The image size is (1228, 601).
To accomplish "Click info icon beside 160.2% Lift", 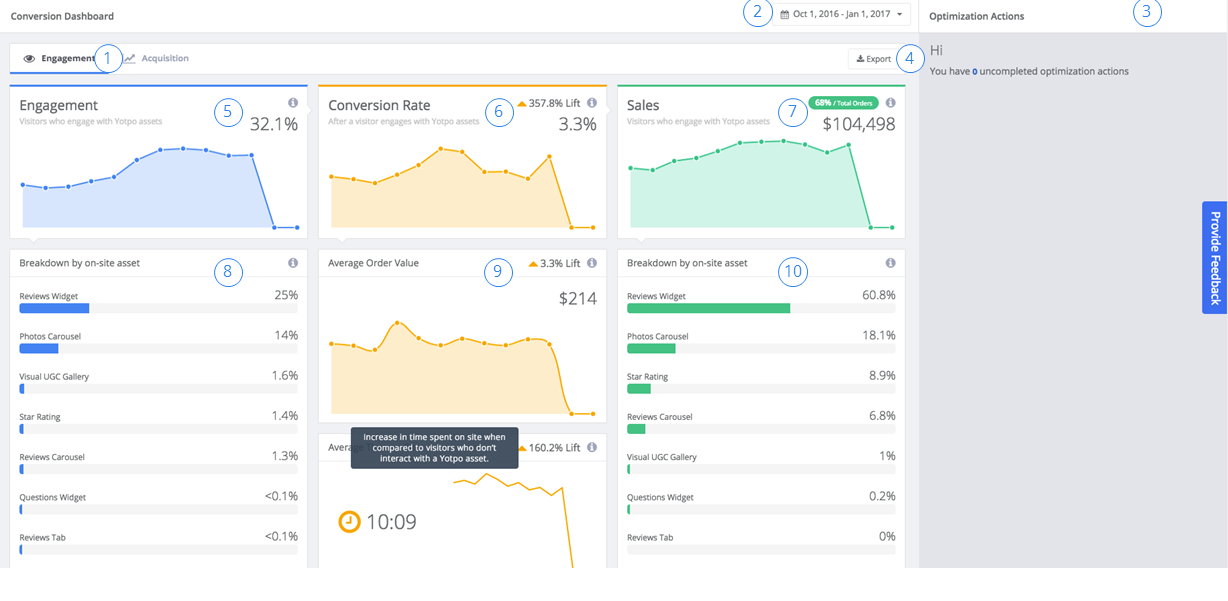I will (592, 447).
